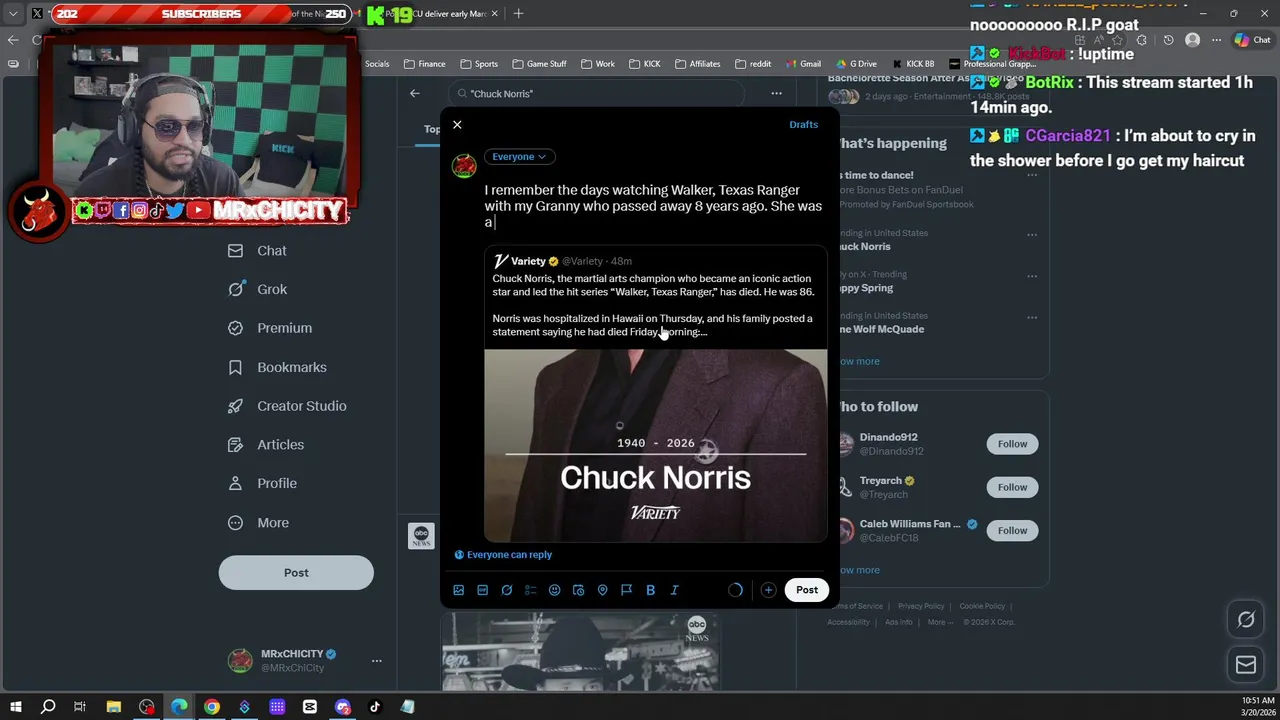Open Drafts in the compose dialog

(803, 124)
